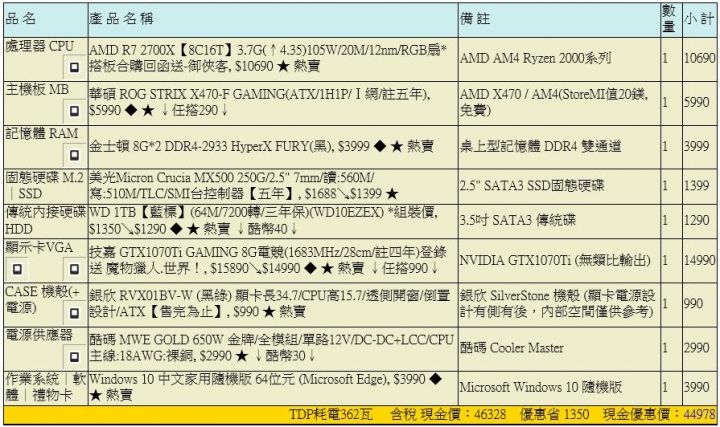
Task: Click the RAM subtotal 3999
Action: [x=697, y=146]
